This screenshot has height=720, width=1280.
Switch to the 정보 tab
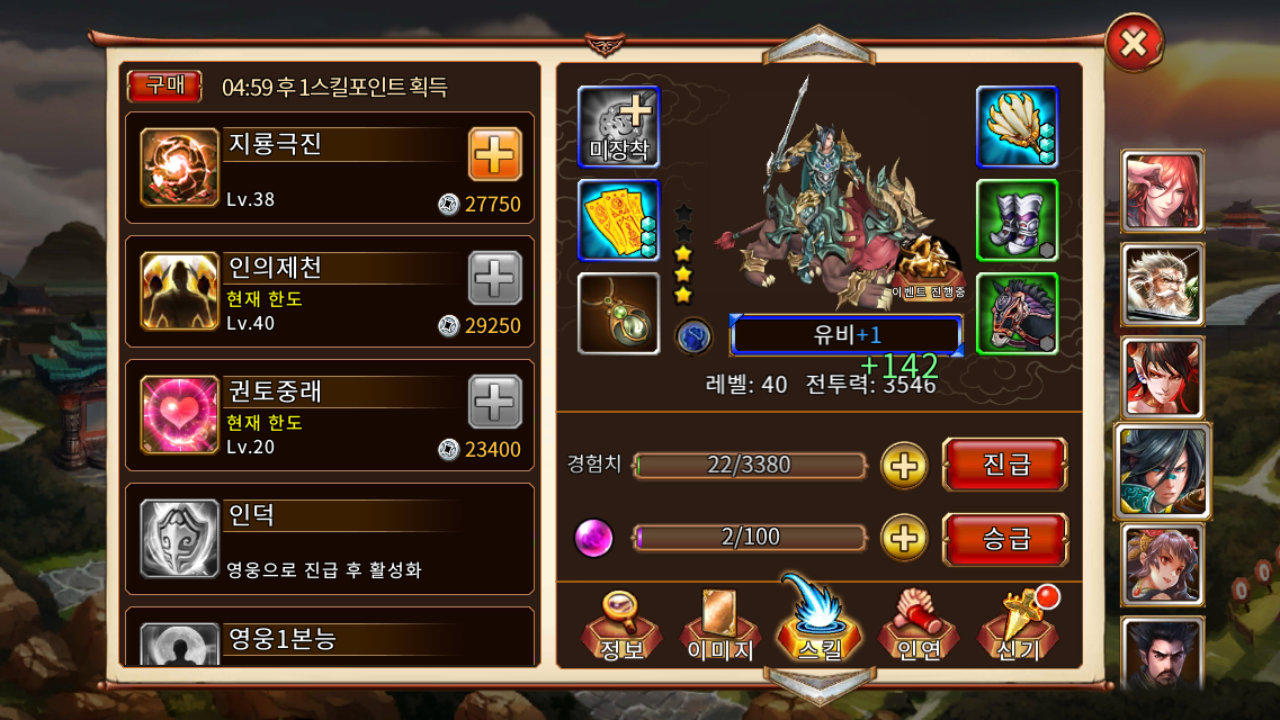pyautogui.click(x=622, y=626)
